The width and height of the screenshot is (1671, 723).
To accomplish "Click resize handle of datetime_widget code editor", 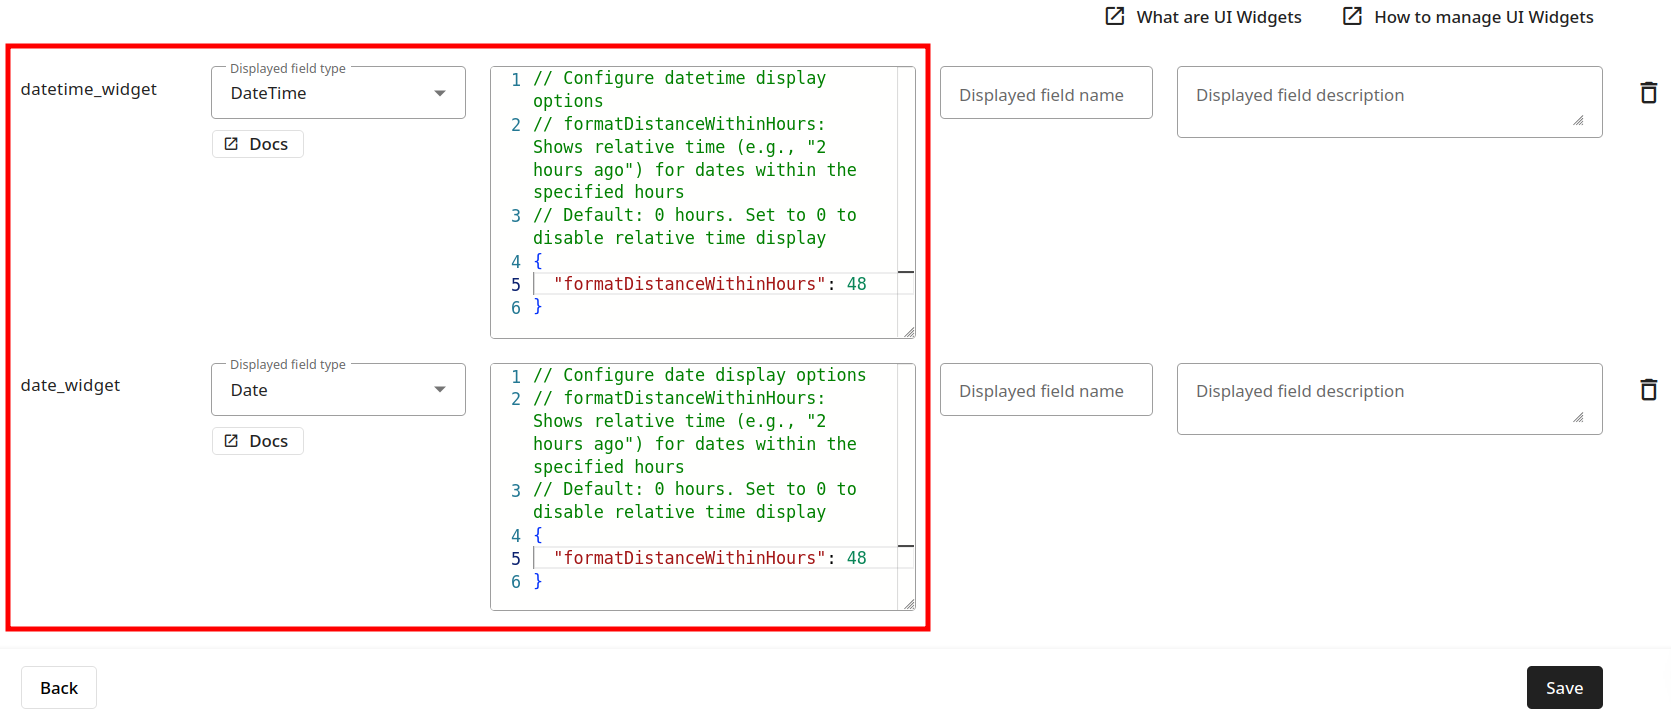I will 908,332.
